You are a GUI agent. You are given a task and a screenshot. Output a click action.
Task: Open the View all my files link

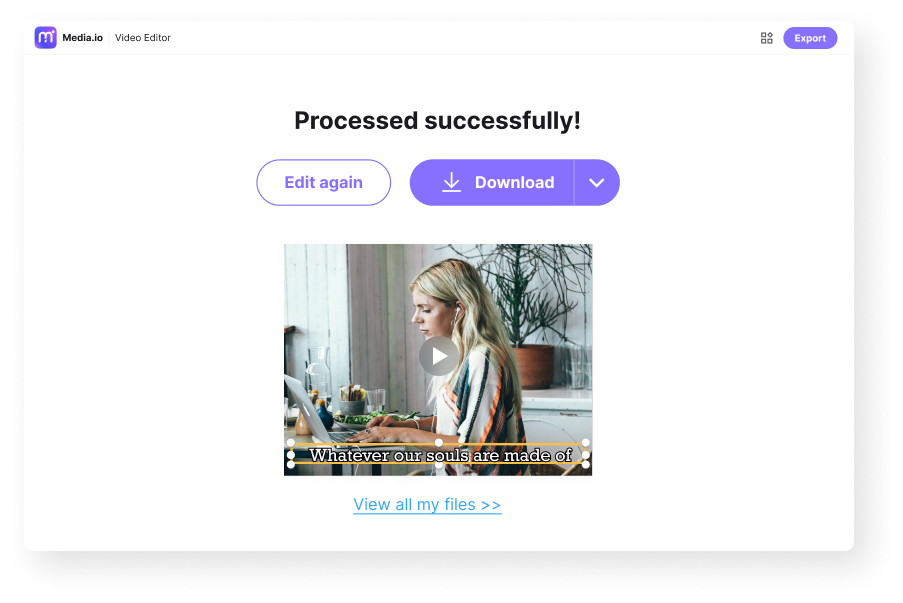427,505
